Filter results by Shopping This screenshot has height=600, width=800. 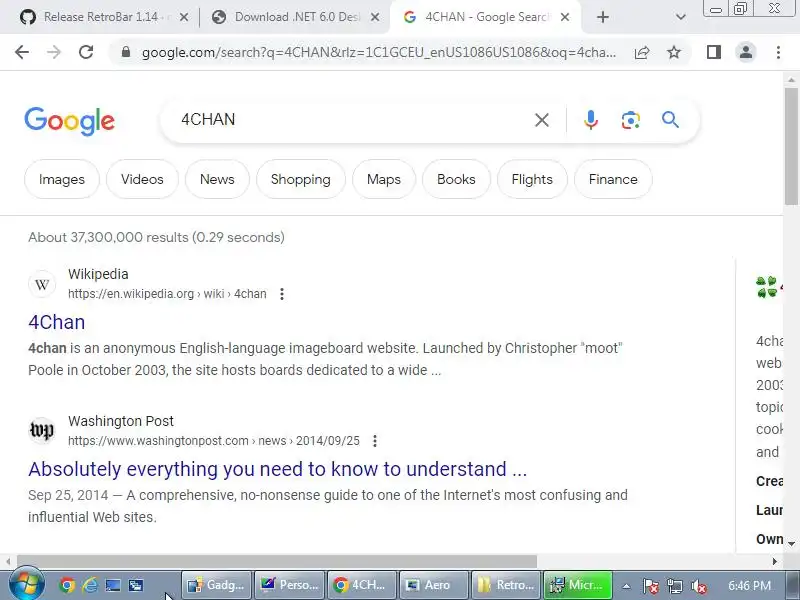point(301,179)
